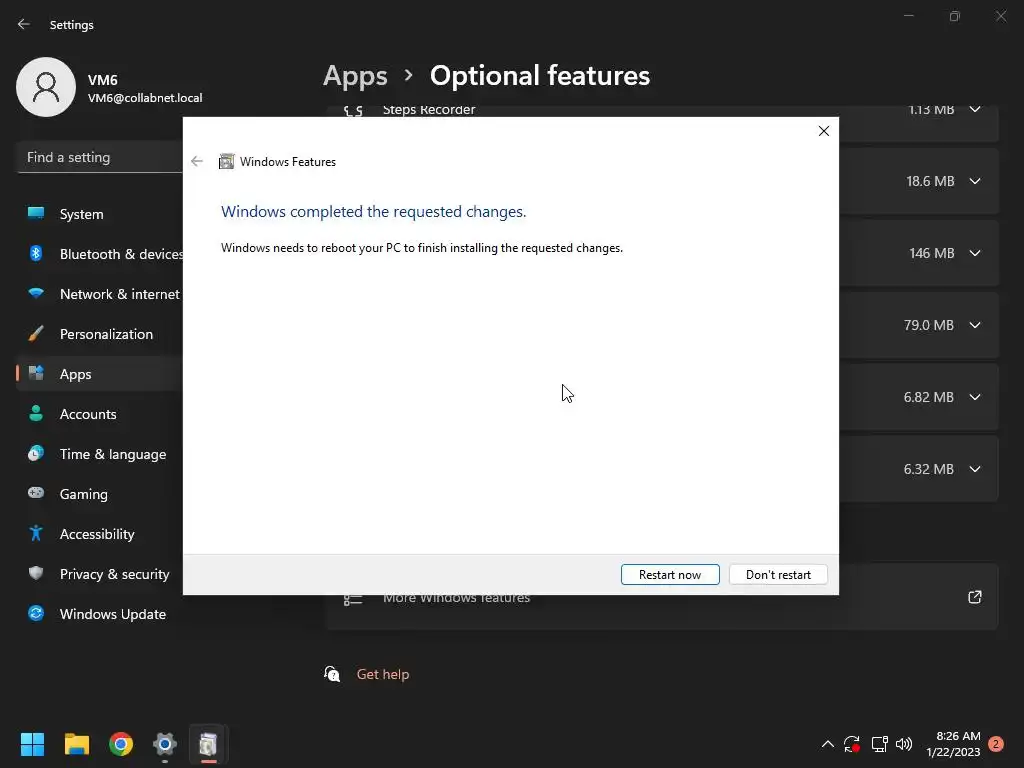Open Personalization settings

point(99,334)
